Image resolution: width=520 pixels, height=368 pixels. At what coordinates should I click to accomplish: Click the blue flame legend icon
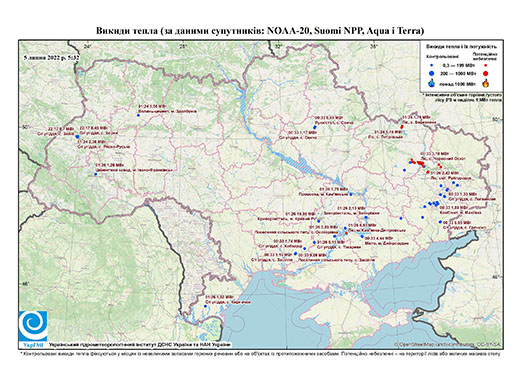point(432,83)
